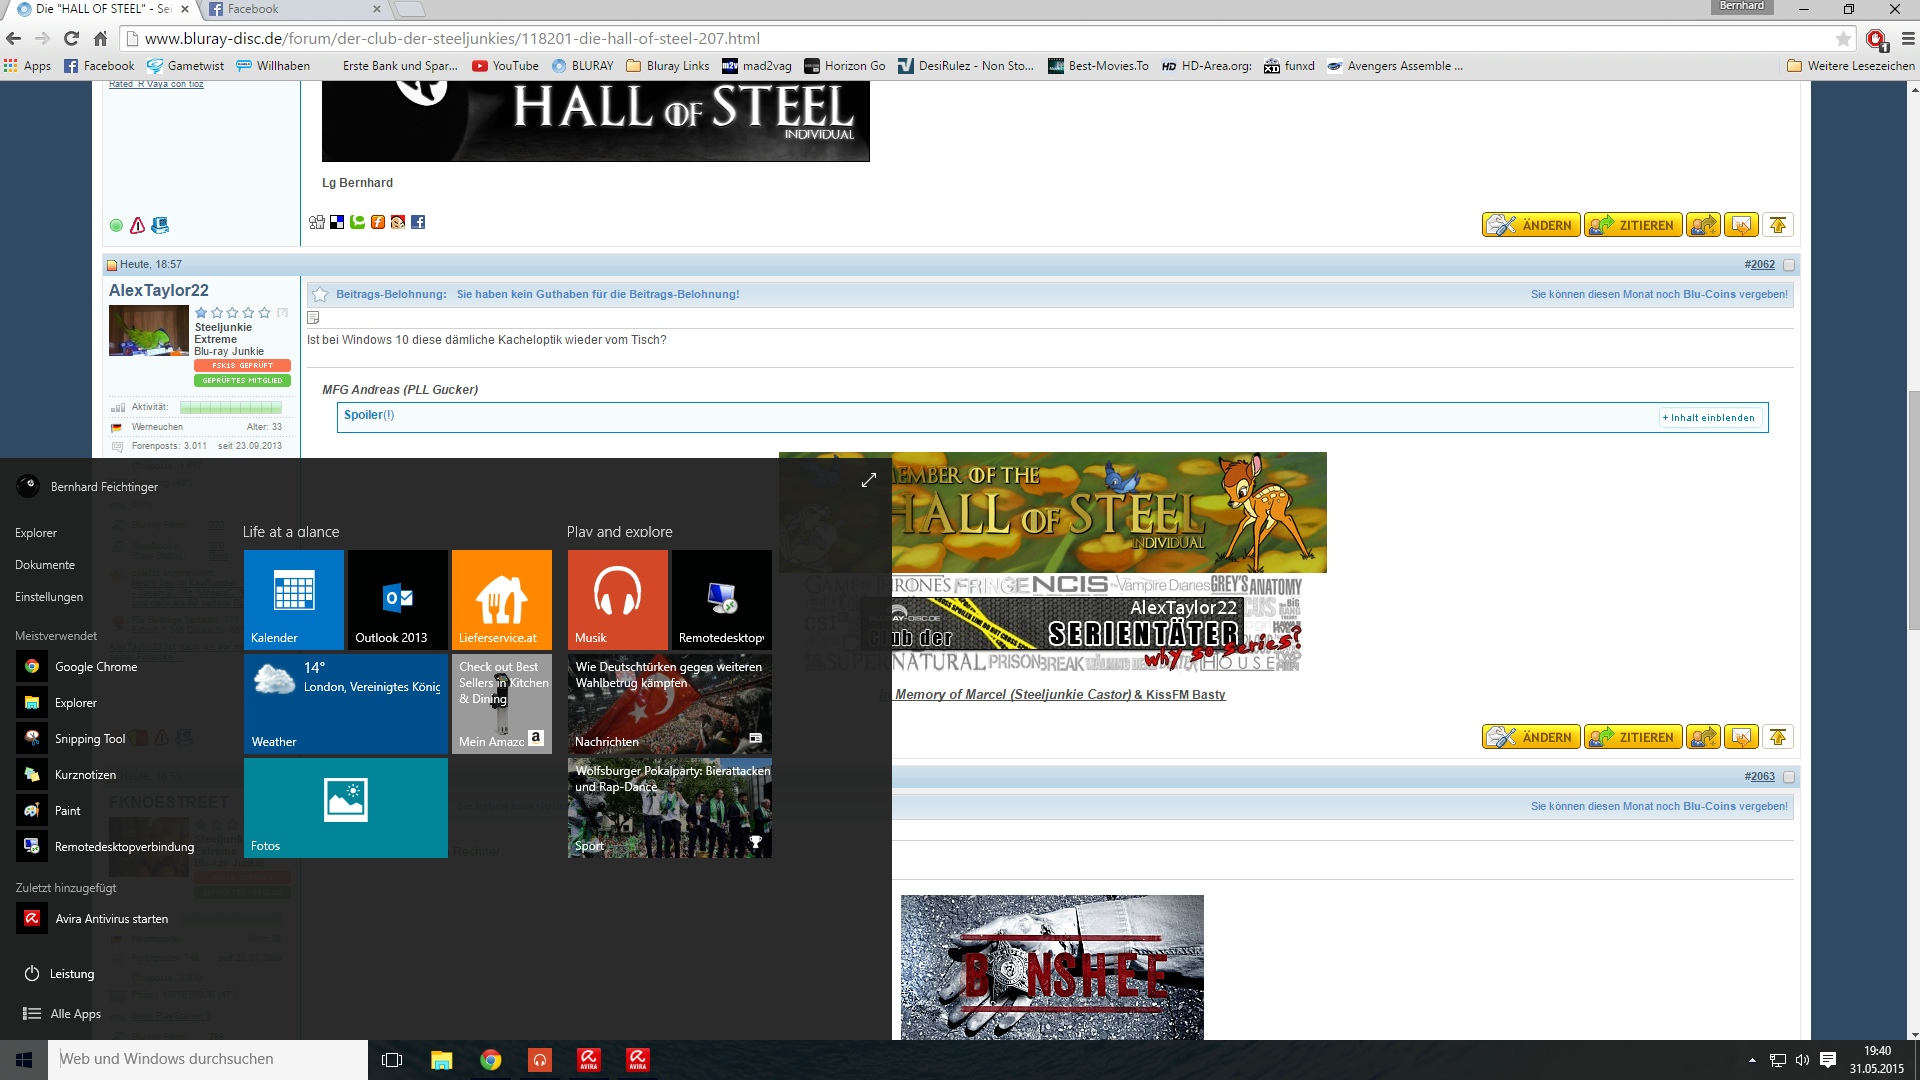This screenshot has width=1920, height=1080.
Task: Expand the spoiler with Inhalt einblenden
Action: (x=1711, y=418)
